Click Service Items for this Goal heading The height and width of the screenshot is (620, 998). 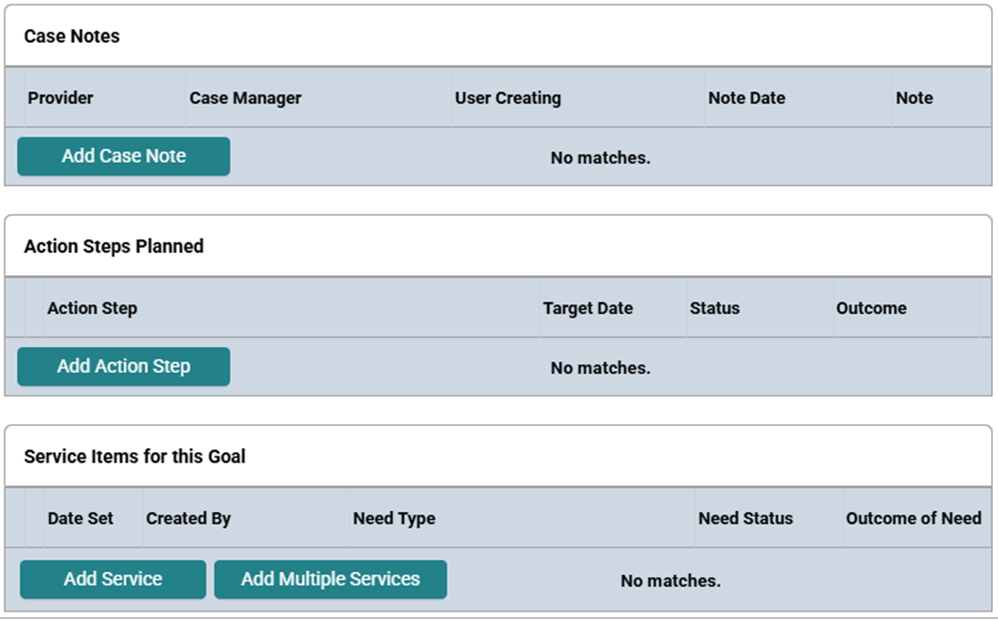click(134, 456)
